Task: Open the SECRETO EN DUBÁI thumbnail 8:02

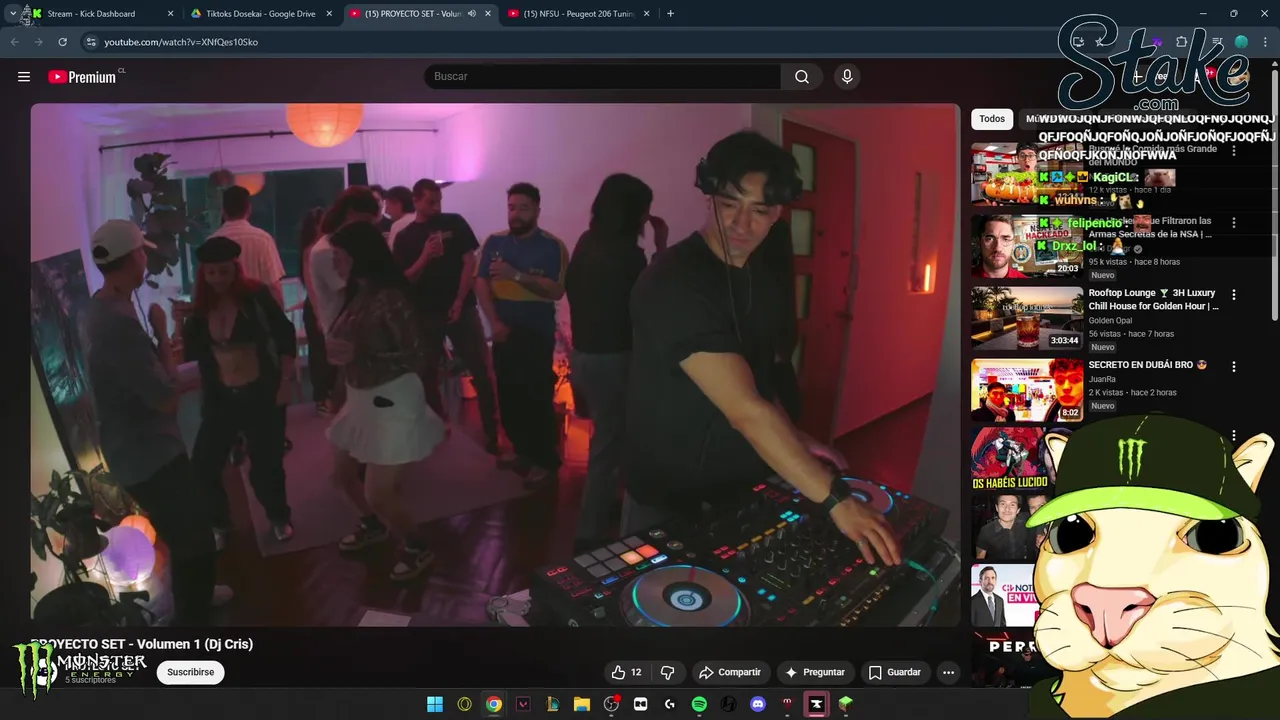Action: (x=1027, y=390)
